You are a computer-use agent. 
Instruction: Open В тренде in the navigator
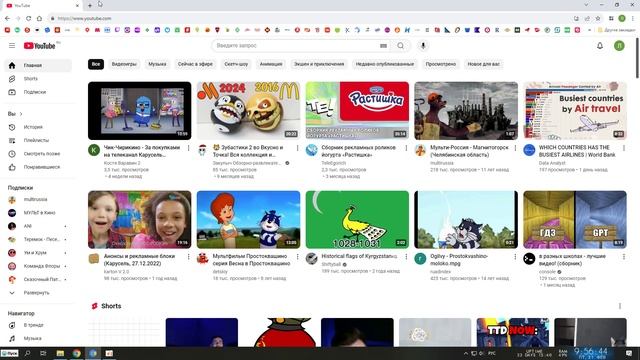pos(38,325)
